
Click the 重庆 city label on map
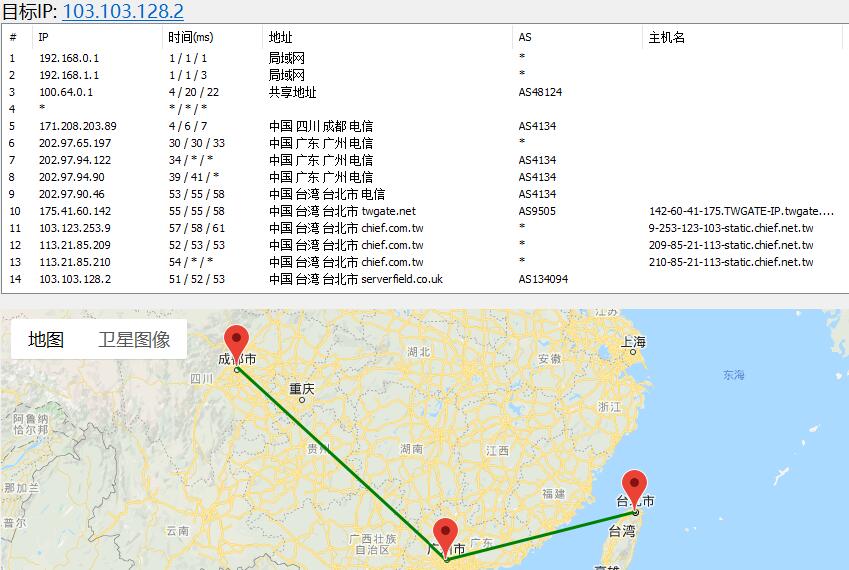pos(302,388)
